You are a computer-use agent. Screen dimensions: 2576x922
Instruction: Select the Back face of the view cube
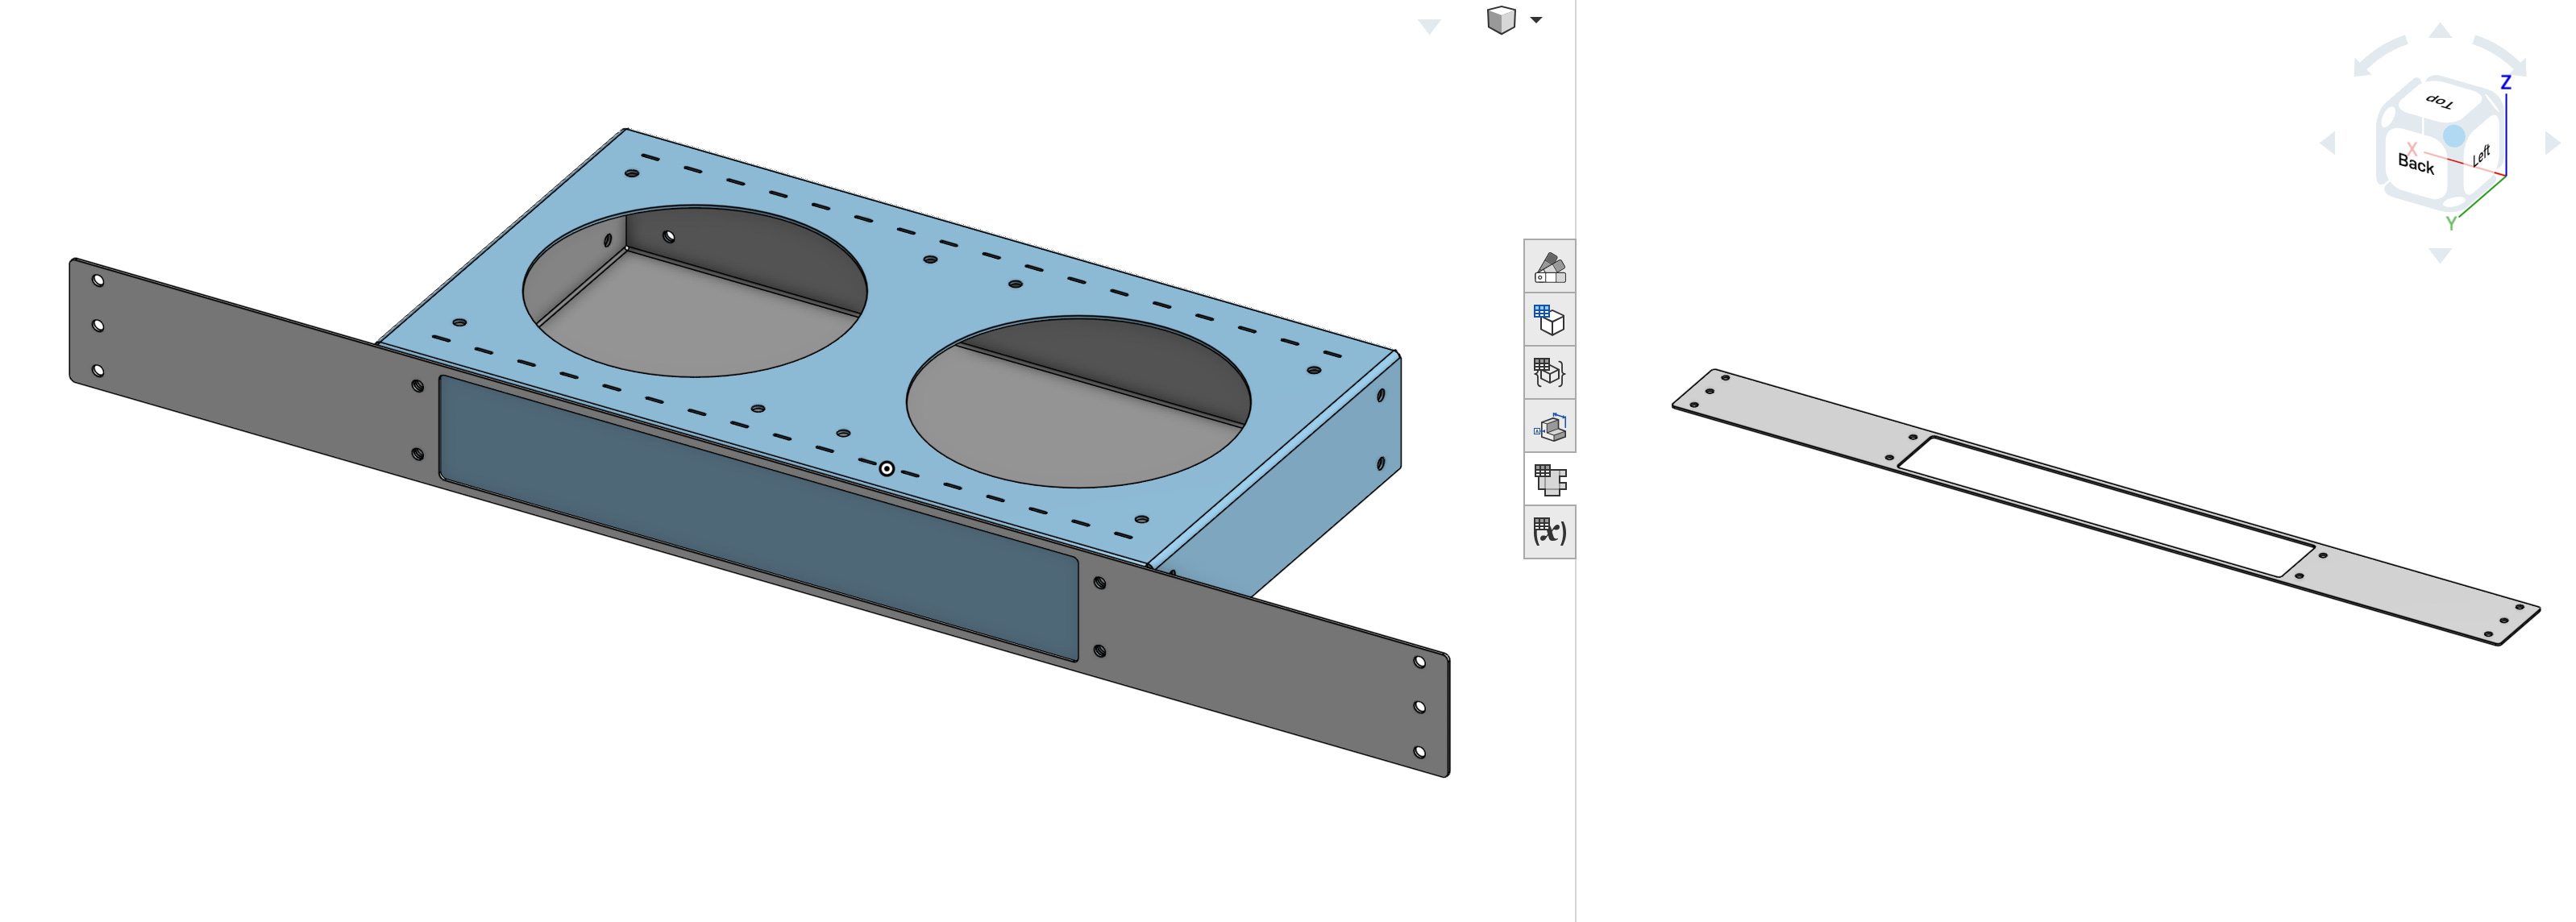2415,163
